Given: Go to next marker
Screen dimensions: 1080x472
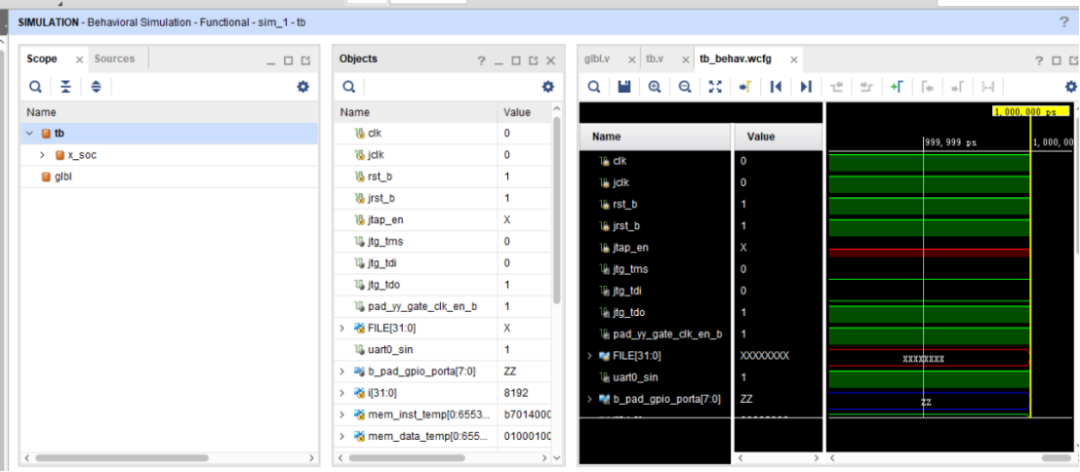Looking at the screenshot, I should click(x=957, y=86).
